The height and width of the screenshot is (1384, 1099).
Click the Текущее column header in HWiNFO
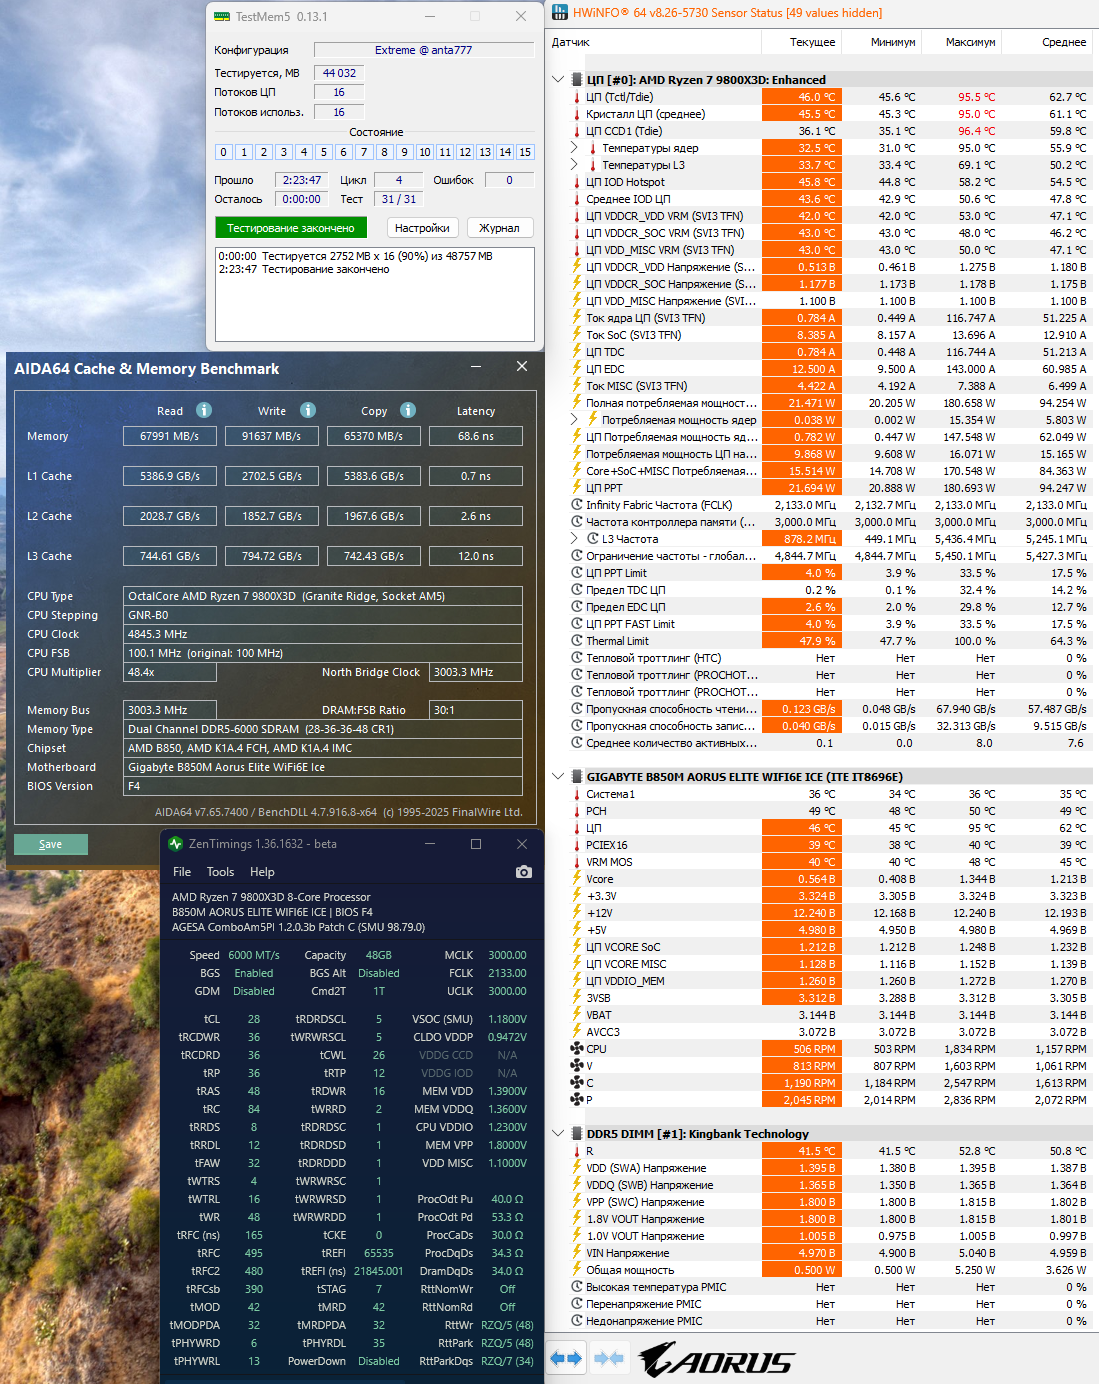(x=801, y=42)
